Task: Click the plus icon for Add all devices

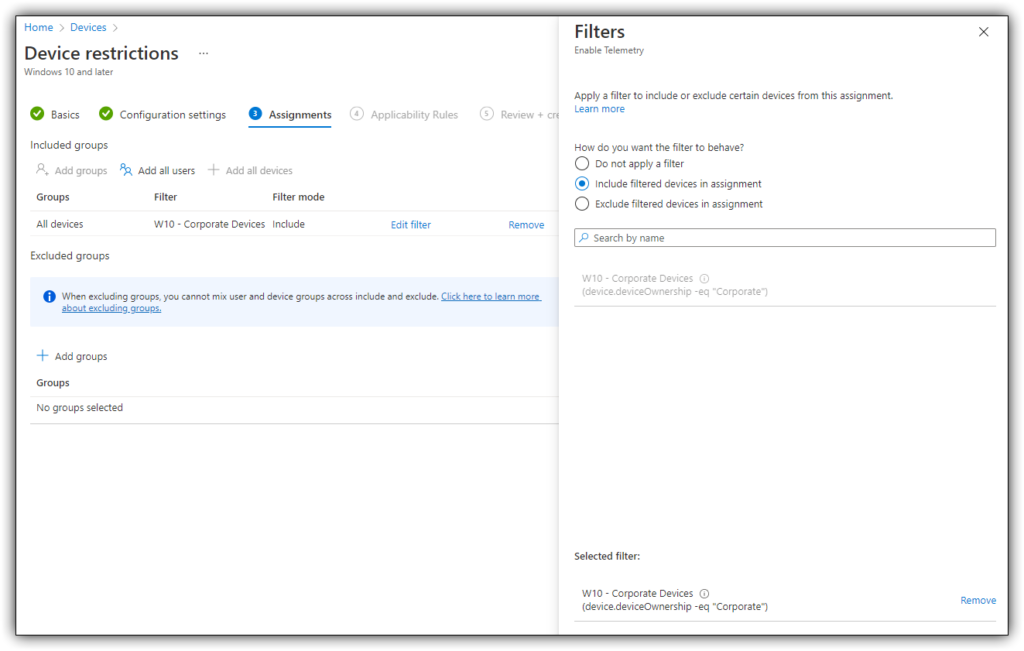Action: coord(213,170)
